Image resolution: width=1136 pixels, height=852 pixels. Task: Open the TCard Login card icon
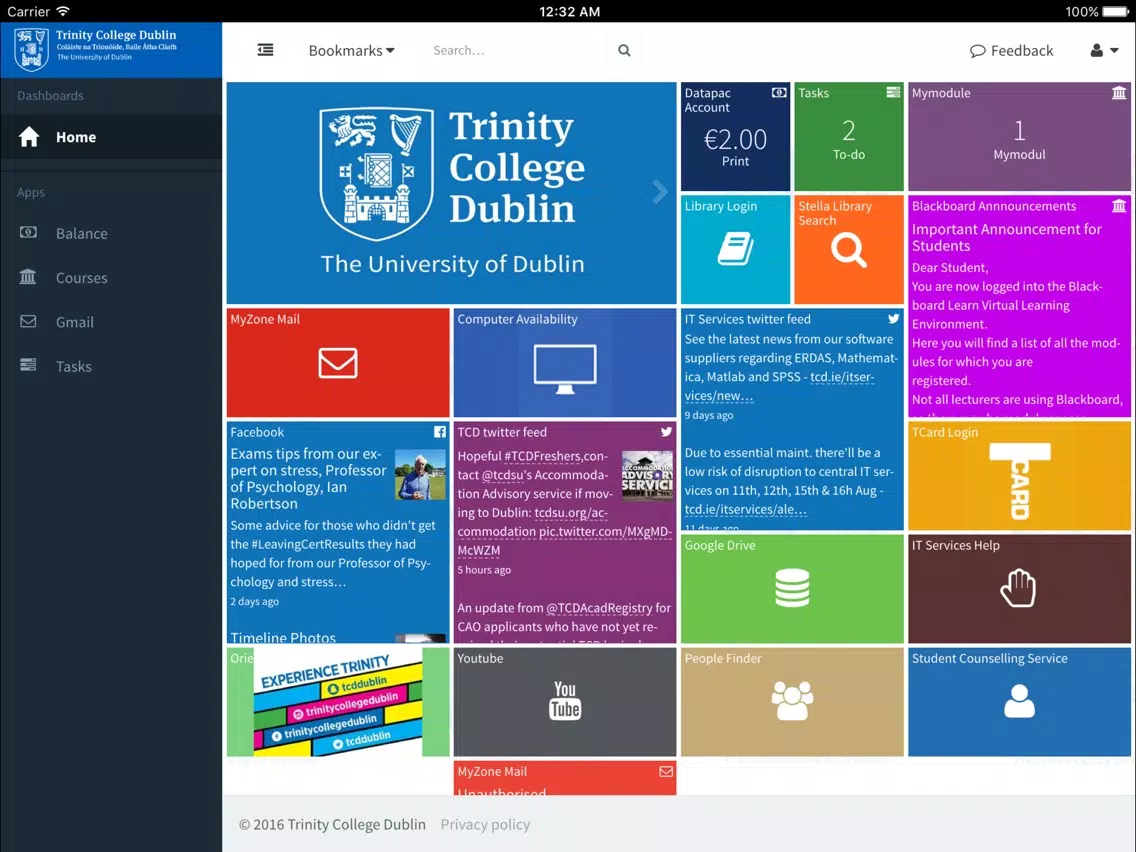click(1019, 481)
